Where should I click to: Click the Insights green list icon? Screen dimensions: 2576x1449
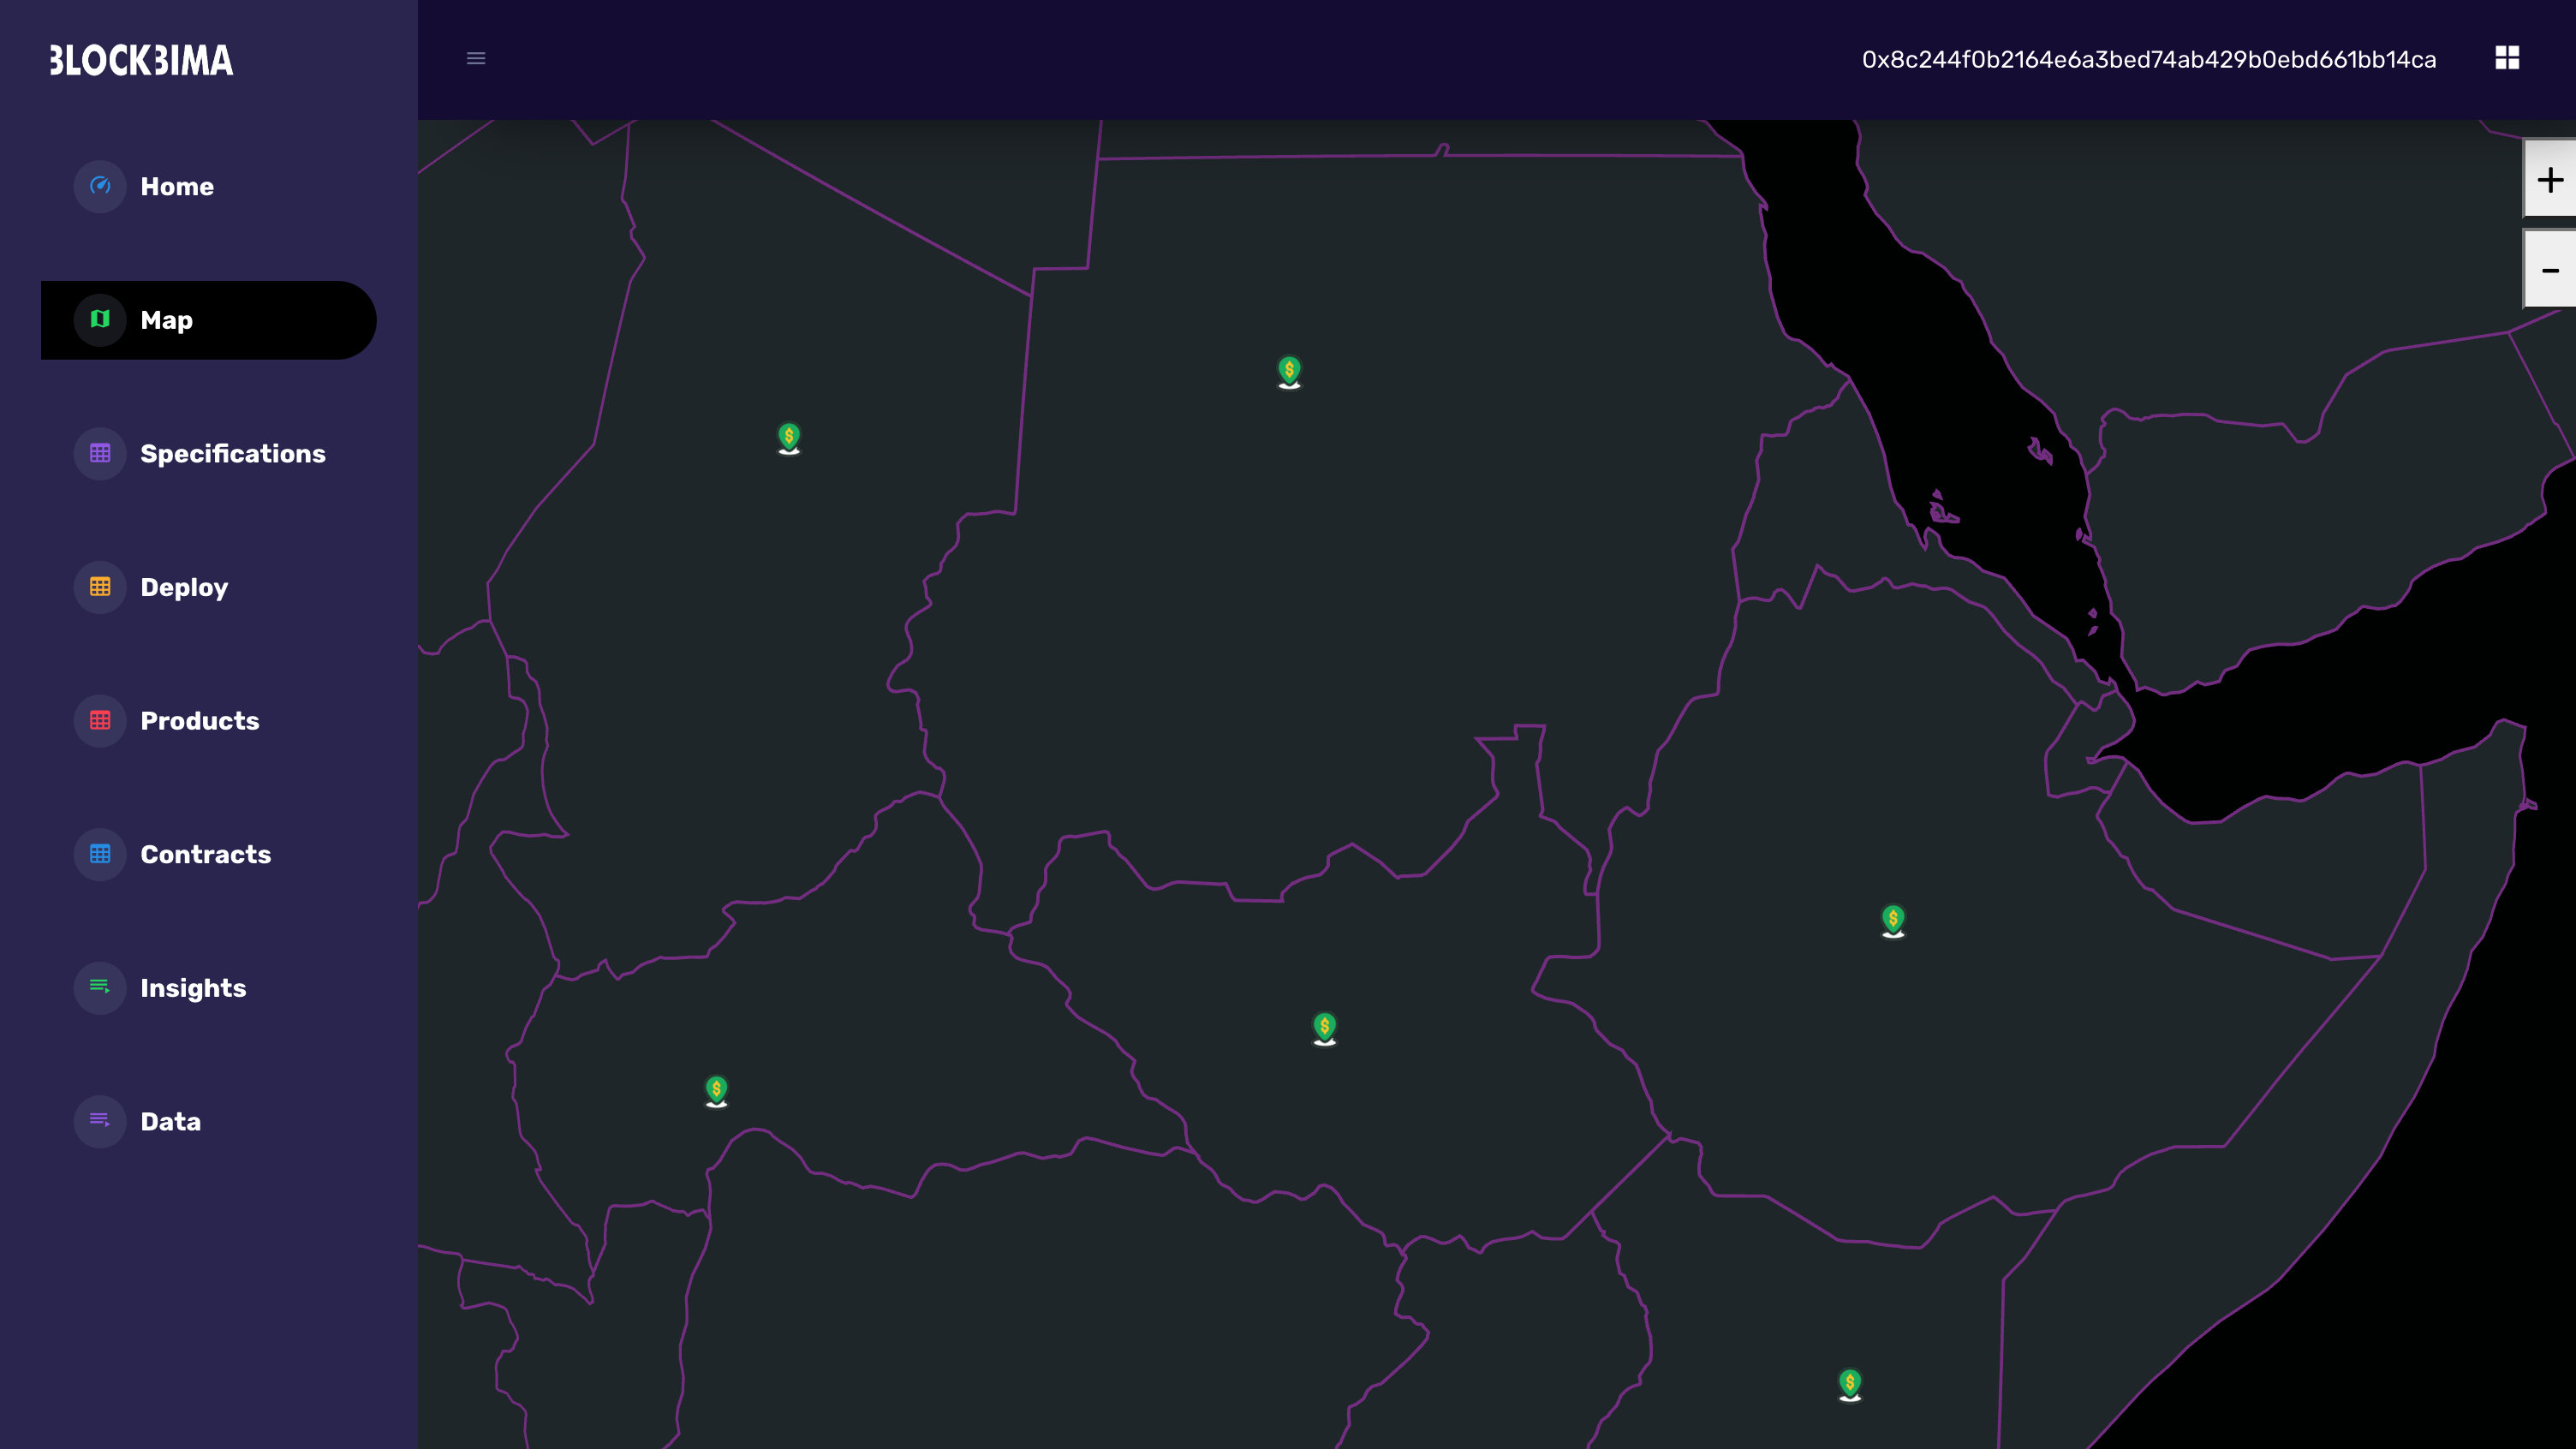point(100,988)
